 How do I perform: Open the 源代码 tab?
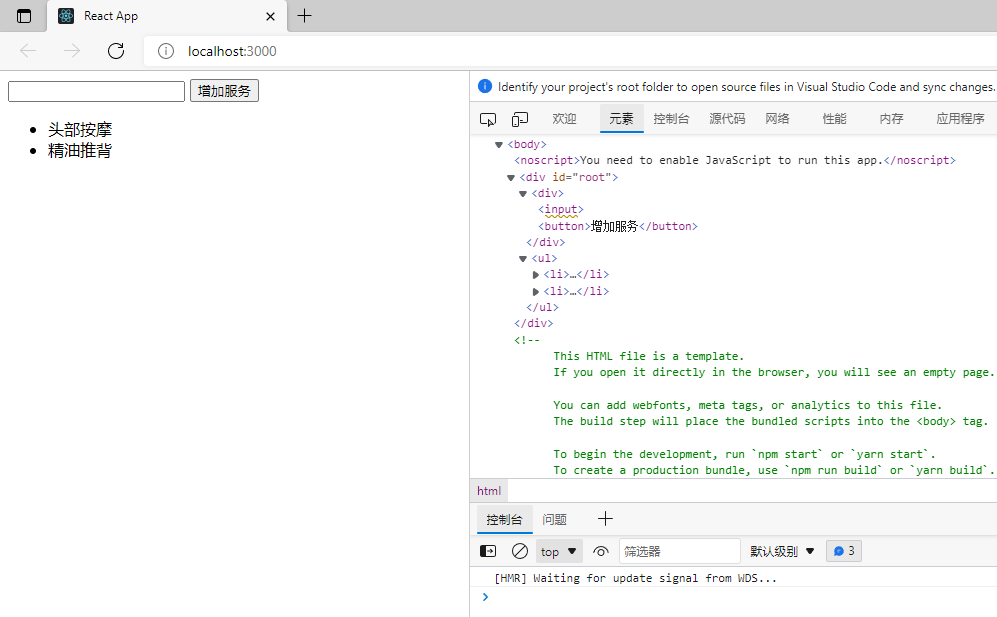point(727,119)
